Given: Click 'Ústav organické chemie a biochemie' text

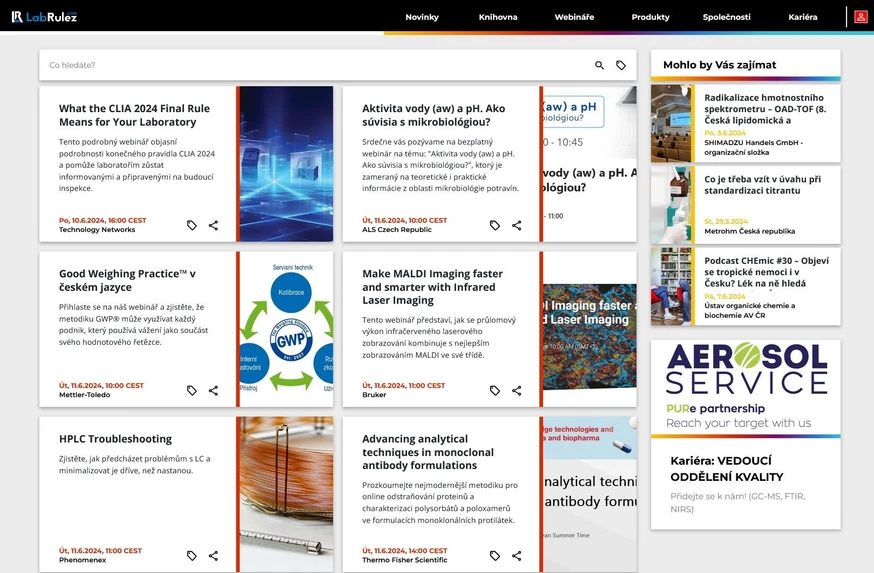Looking at the screenshot, I should (x=750, y=310).
